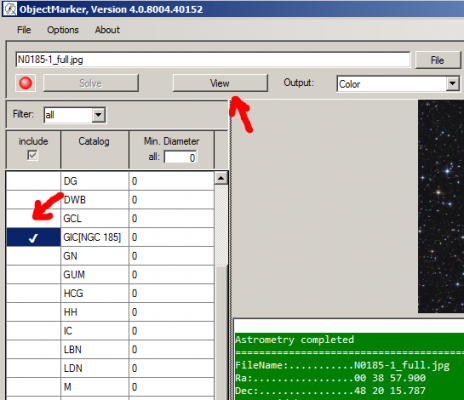This screenshot has width=464, height=400.
Task: Toggle include cell for HH catalog
Action: [33, 312]
